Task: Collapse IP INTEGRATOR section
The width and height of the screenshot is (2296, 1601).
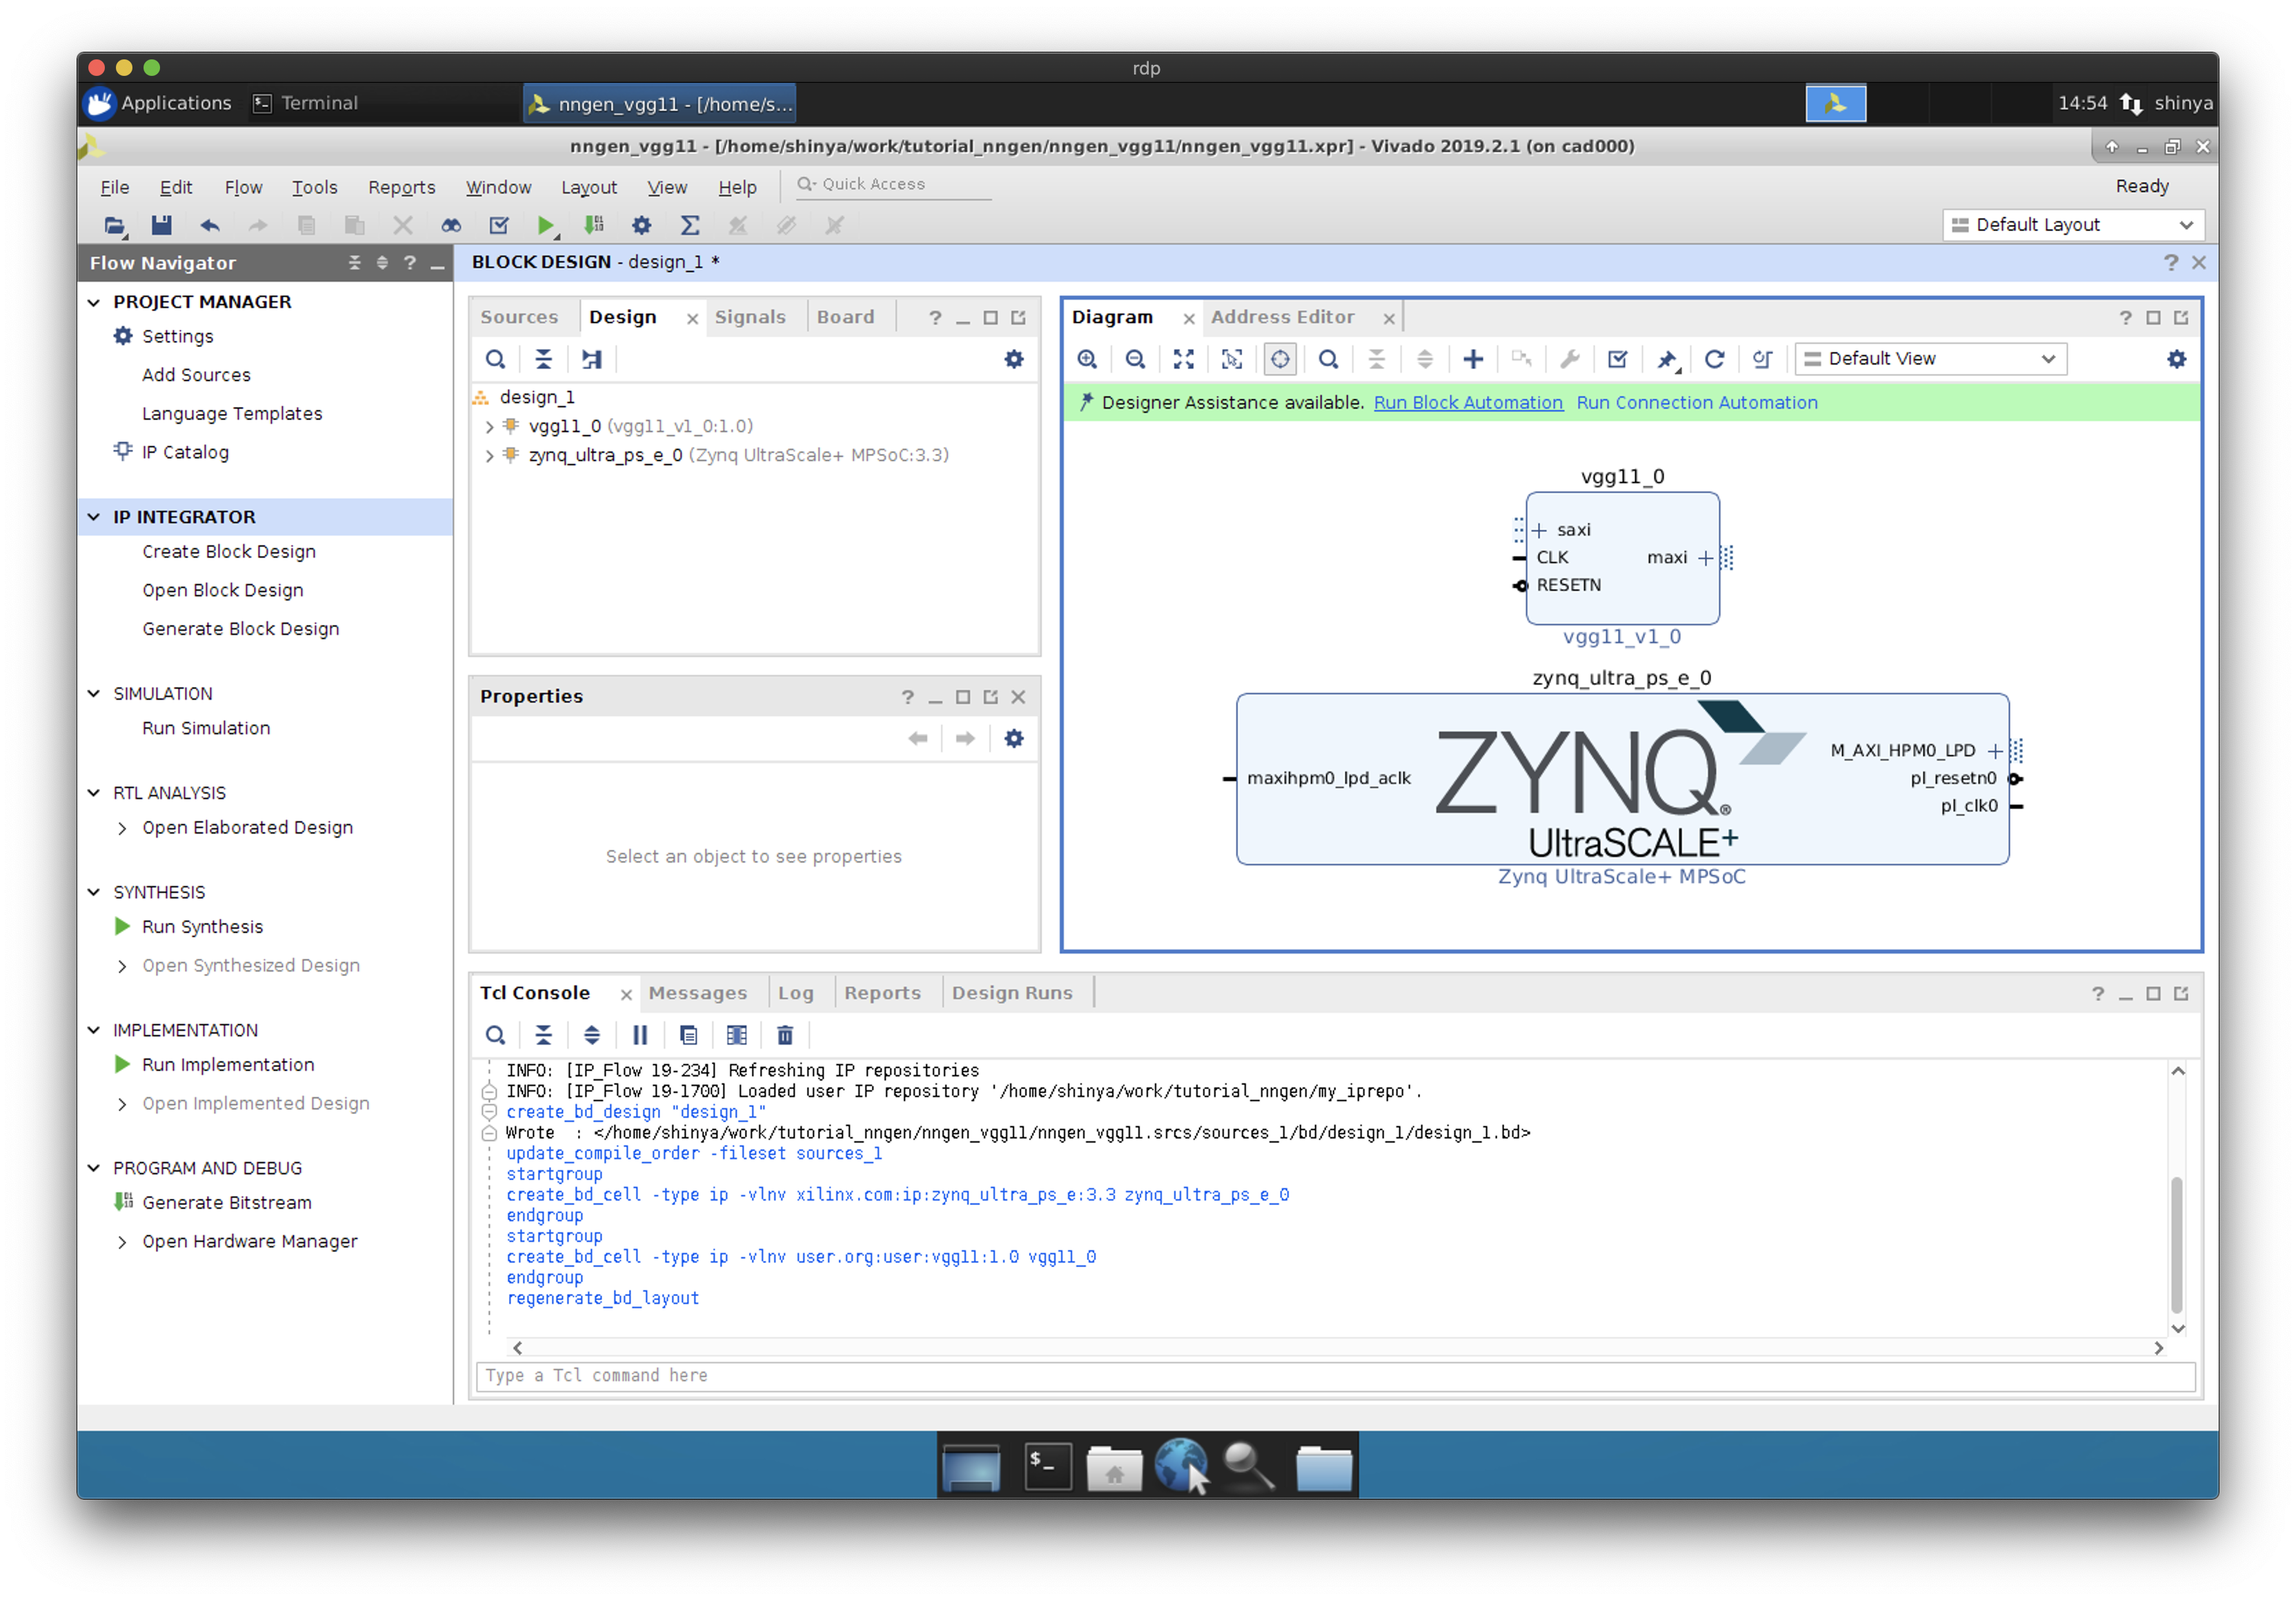Action: tap(94, 517)
